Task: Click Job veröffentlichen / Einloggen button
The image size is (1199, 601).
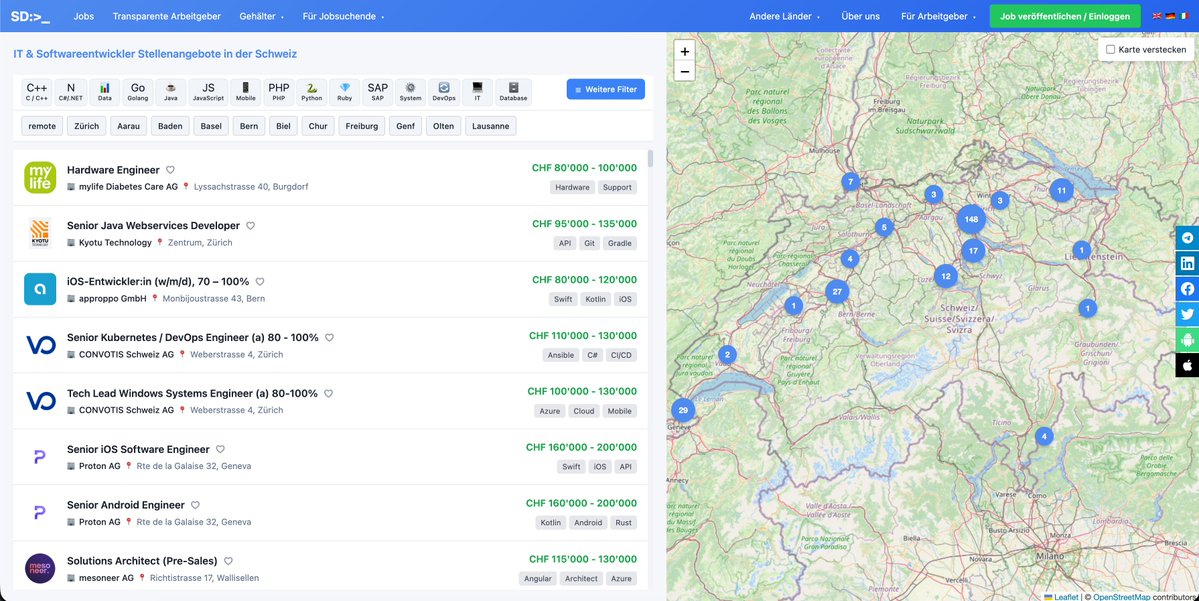Action: click(1065, 16)
